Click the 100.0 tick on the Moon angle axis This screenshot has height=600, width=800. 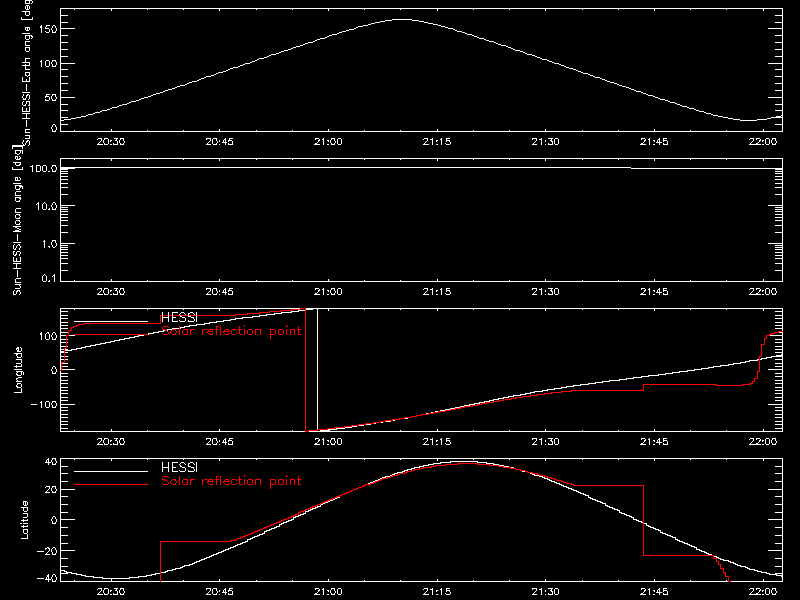[43, 168]
